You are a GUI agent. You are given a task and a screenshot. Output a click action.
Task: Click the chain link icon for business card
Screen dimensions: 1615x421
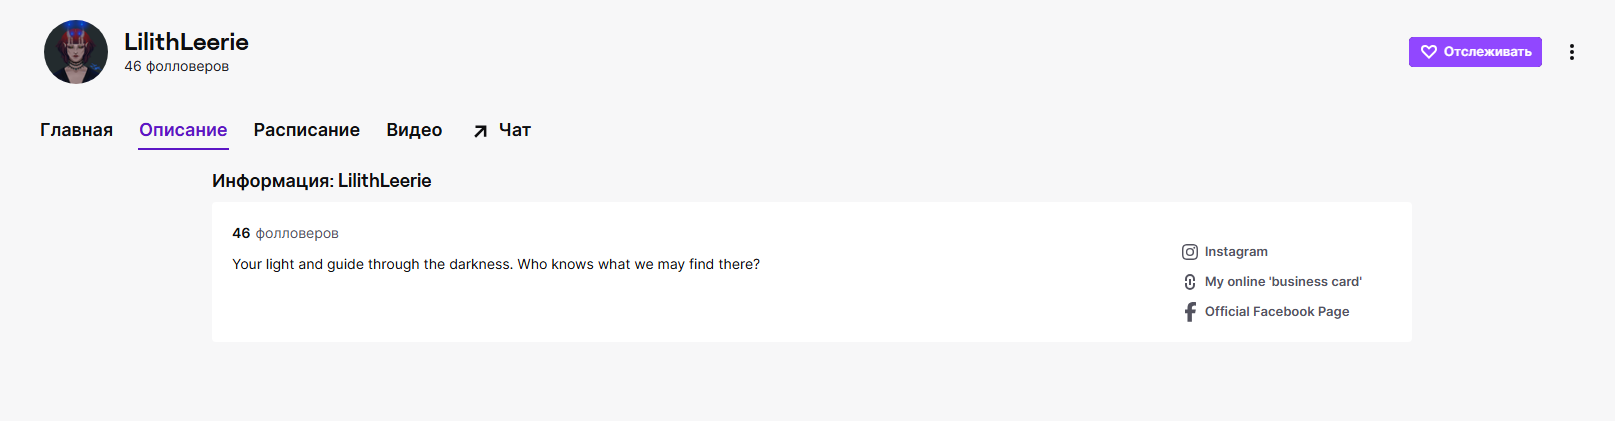click(1190, 282)
